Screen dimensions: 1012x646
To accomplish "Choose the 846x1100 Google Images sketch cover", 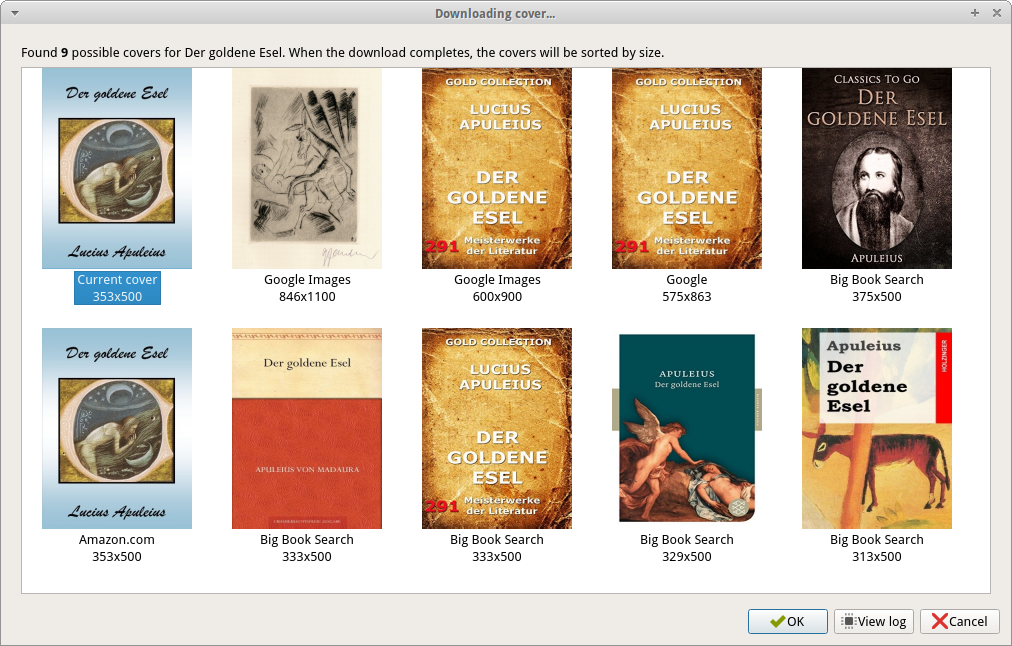I will click(x=307, y=168).
